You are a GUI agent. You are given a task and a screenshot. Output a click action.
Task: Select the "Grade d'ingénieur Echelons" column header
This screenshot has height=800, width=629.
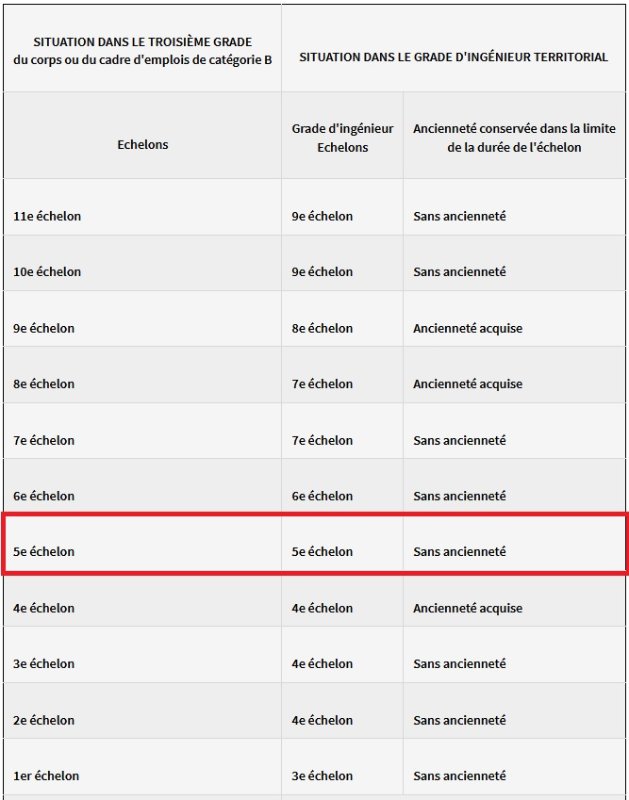pos(342,138)
